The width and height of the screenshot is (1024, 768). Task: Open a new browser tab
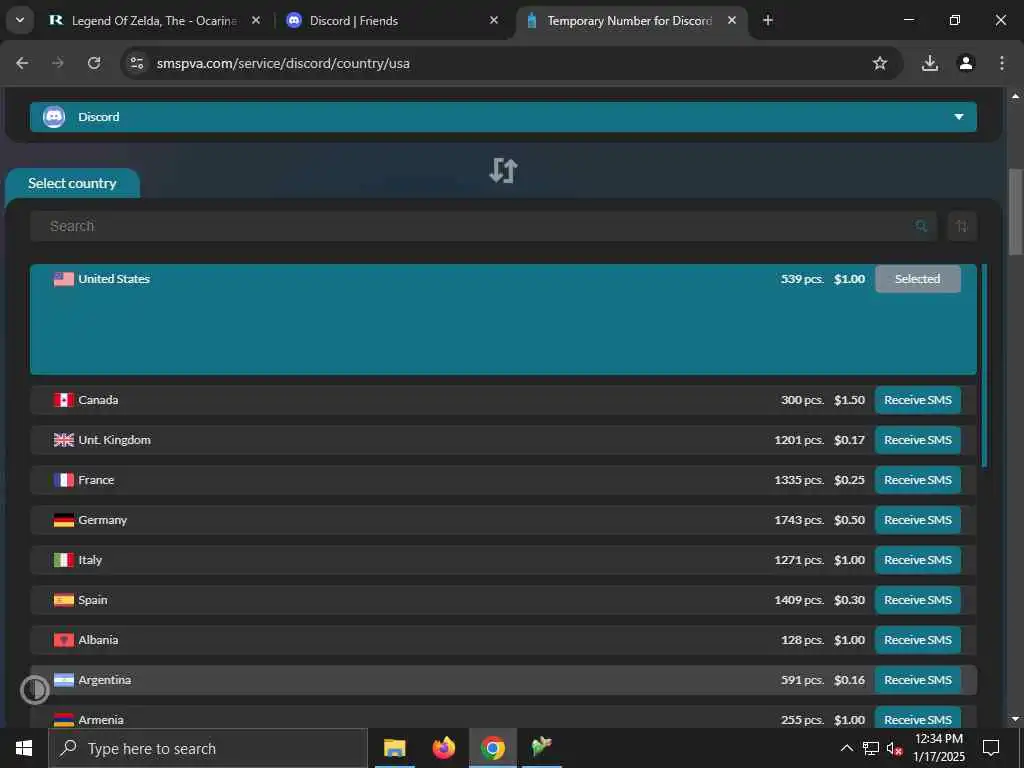pos(768,21)
